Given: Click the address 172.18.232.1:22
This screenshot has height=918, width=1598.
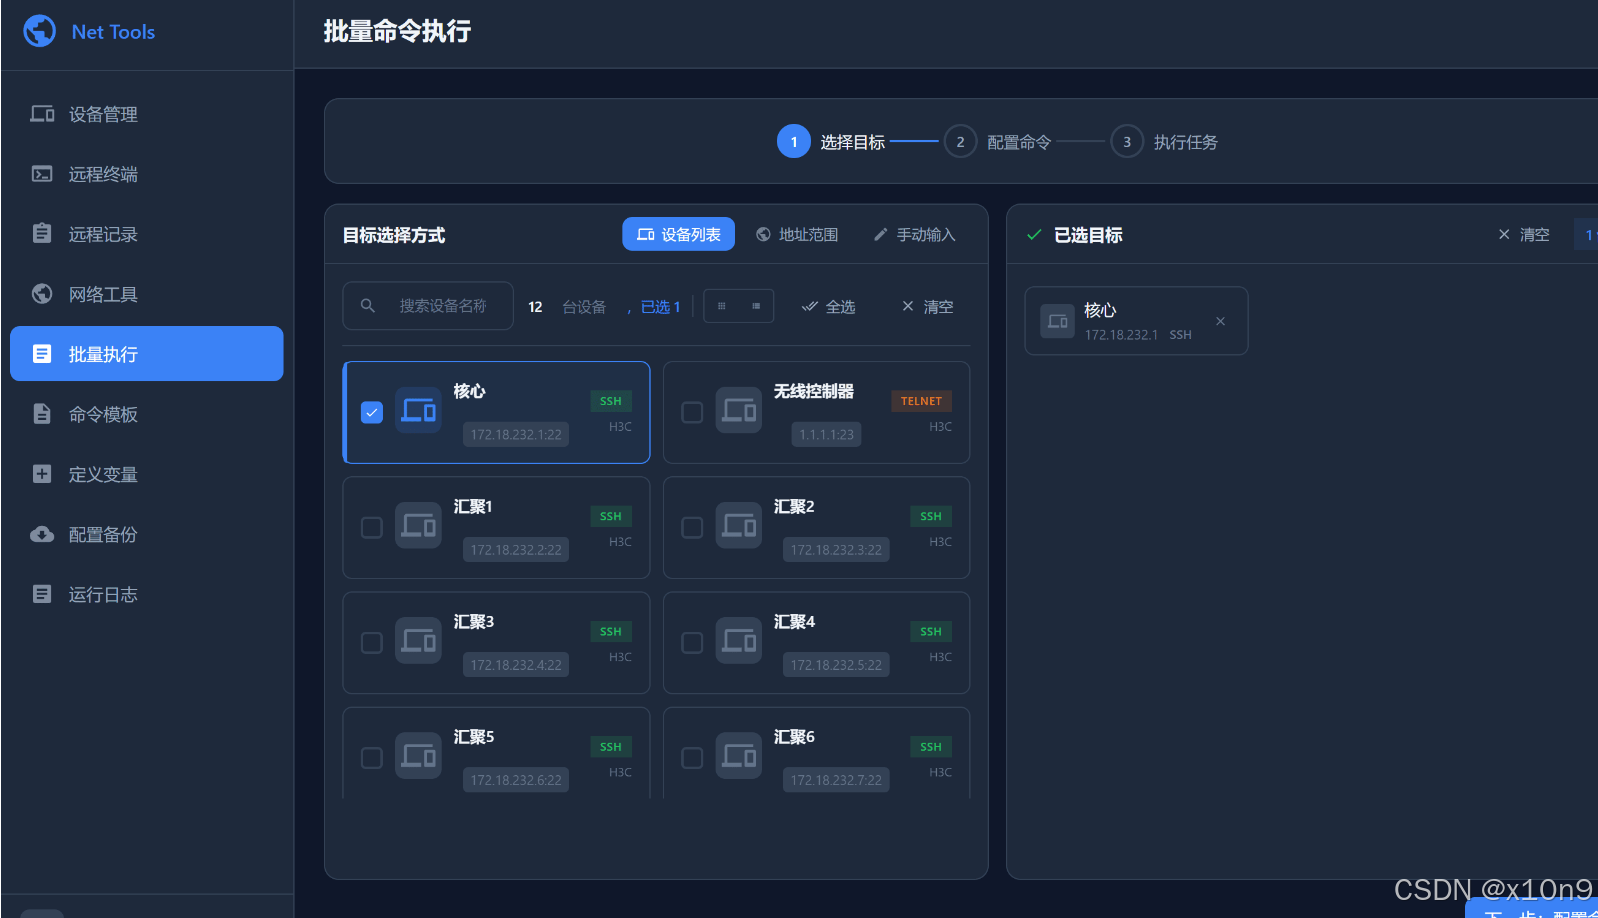Looking at the screenshot, I should pos(516,434).
